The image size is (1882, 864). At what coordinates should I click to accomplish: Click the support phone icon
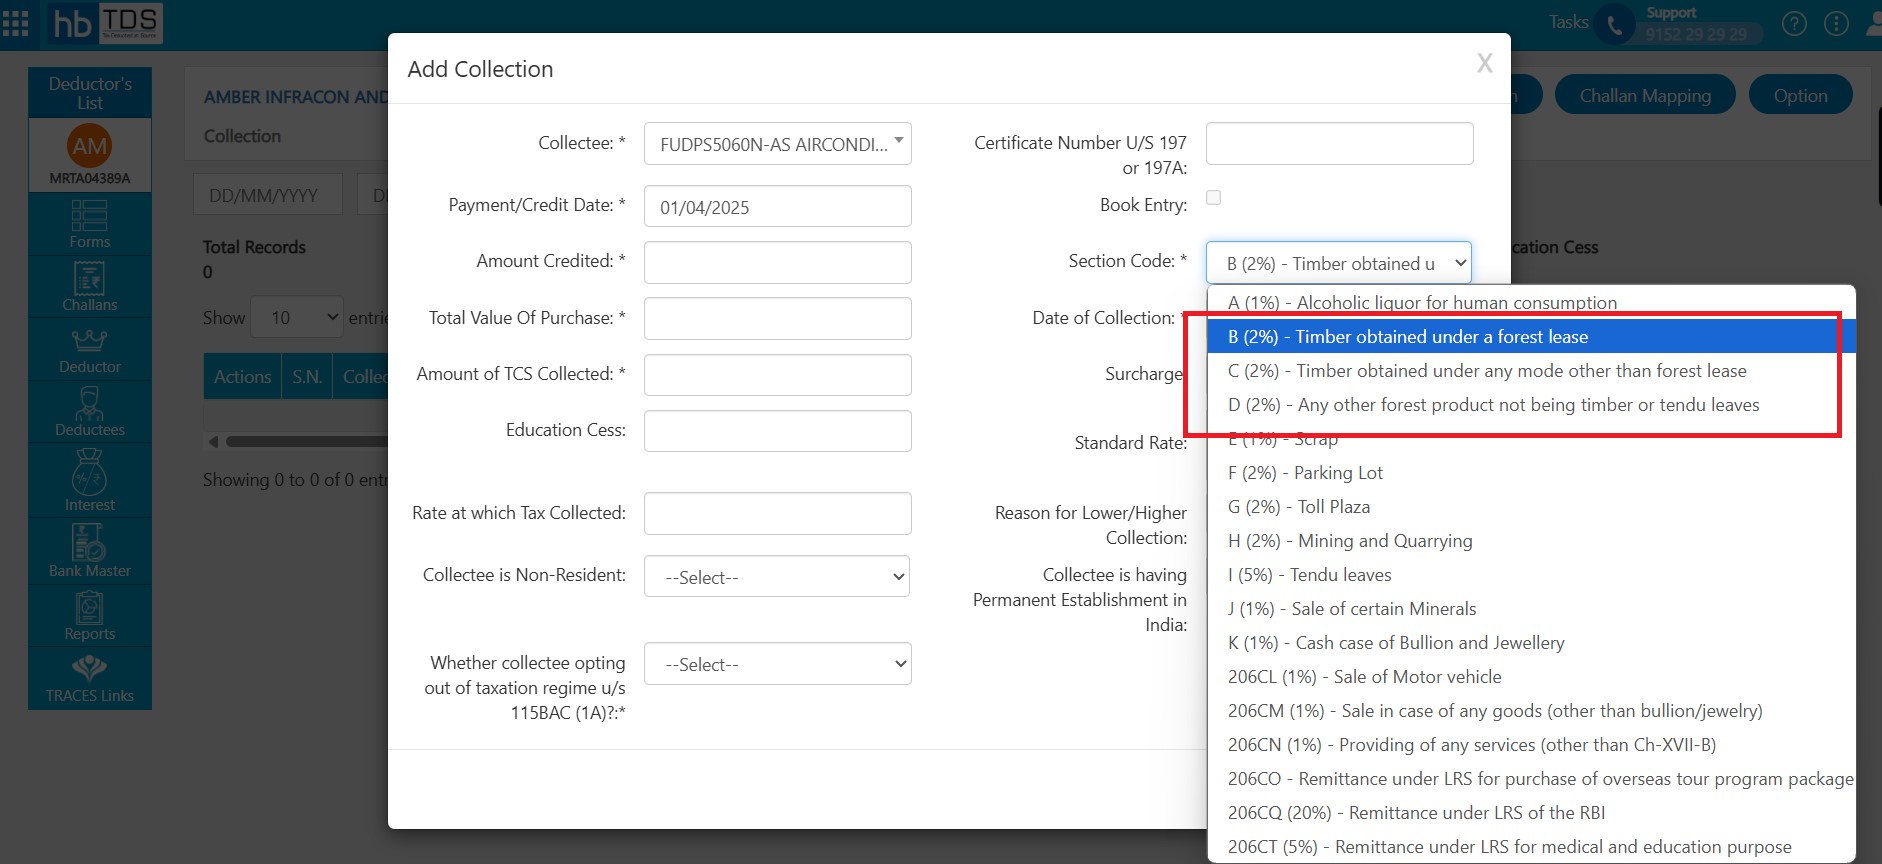click(x=1614, y=25)
